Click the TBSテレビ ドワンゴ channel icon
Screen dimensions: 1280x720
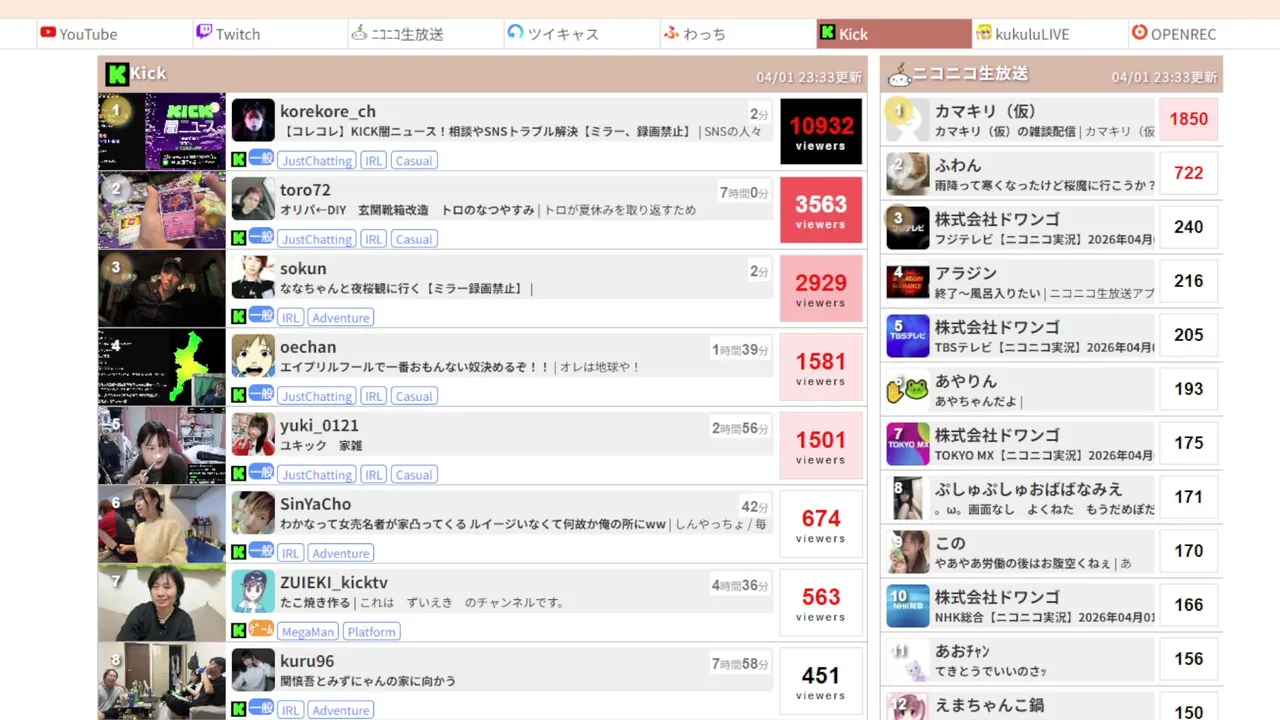[x=908, y=335]
